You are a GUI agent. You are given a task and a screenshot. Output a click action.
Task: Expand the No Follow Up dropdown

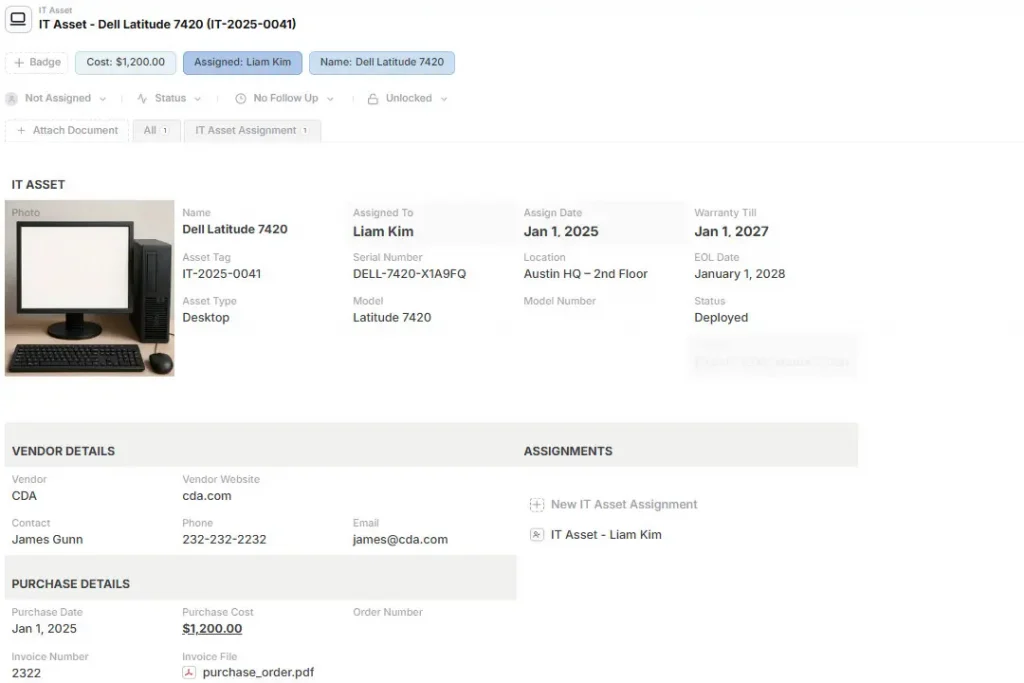pyautogui.click(x=330, y=98)
